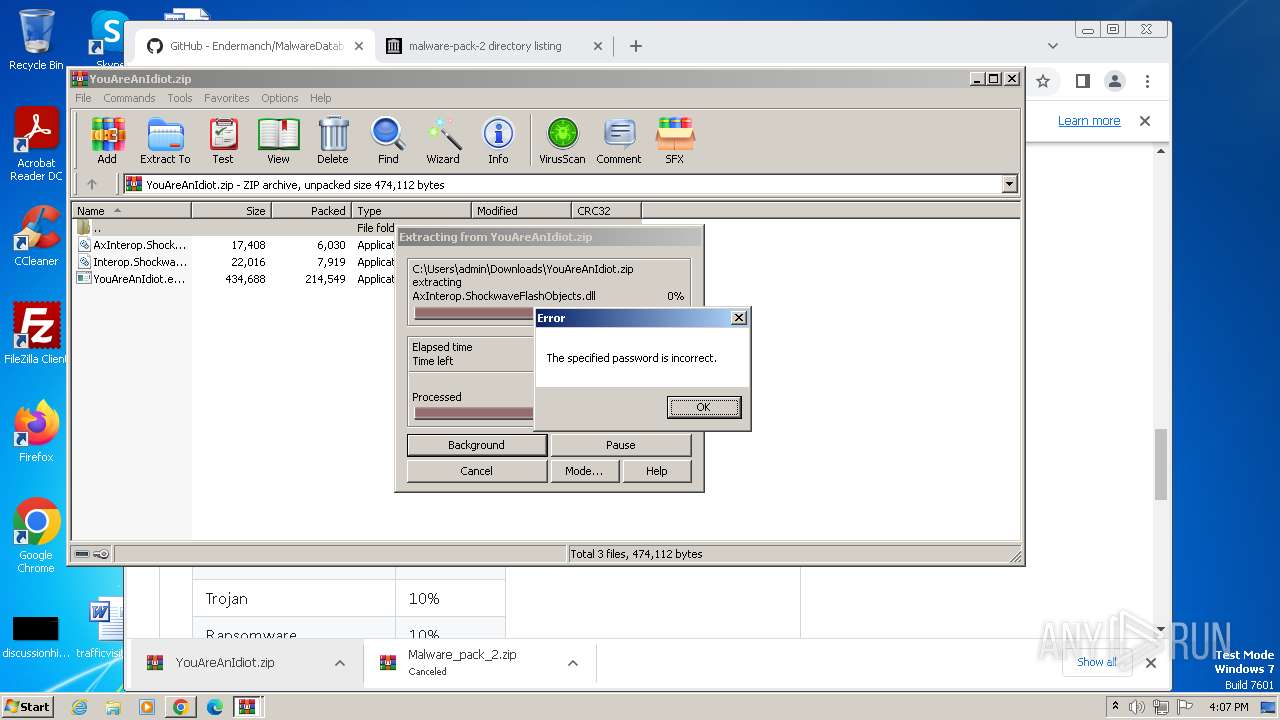The width and height of the screenshot is (1280, 720).
Task: Open the Recycle Bin desktop icon
Action: click(x=36, y=39)
